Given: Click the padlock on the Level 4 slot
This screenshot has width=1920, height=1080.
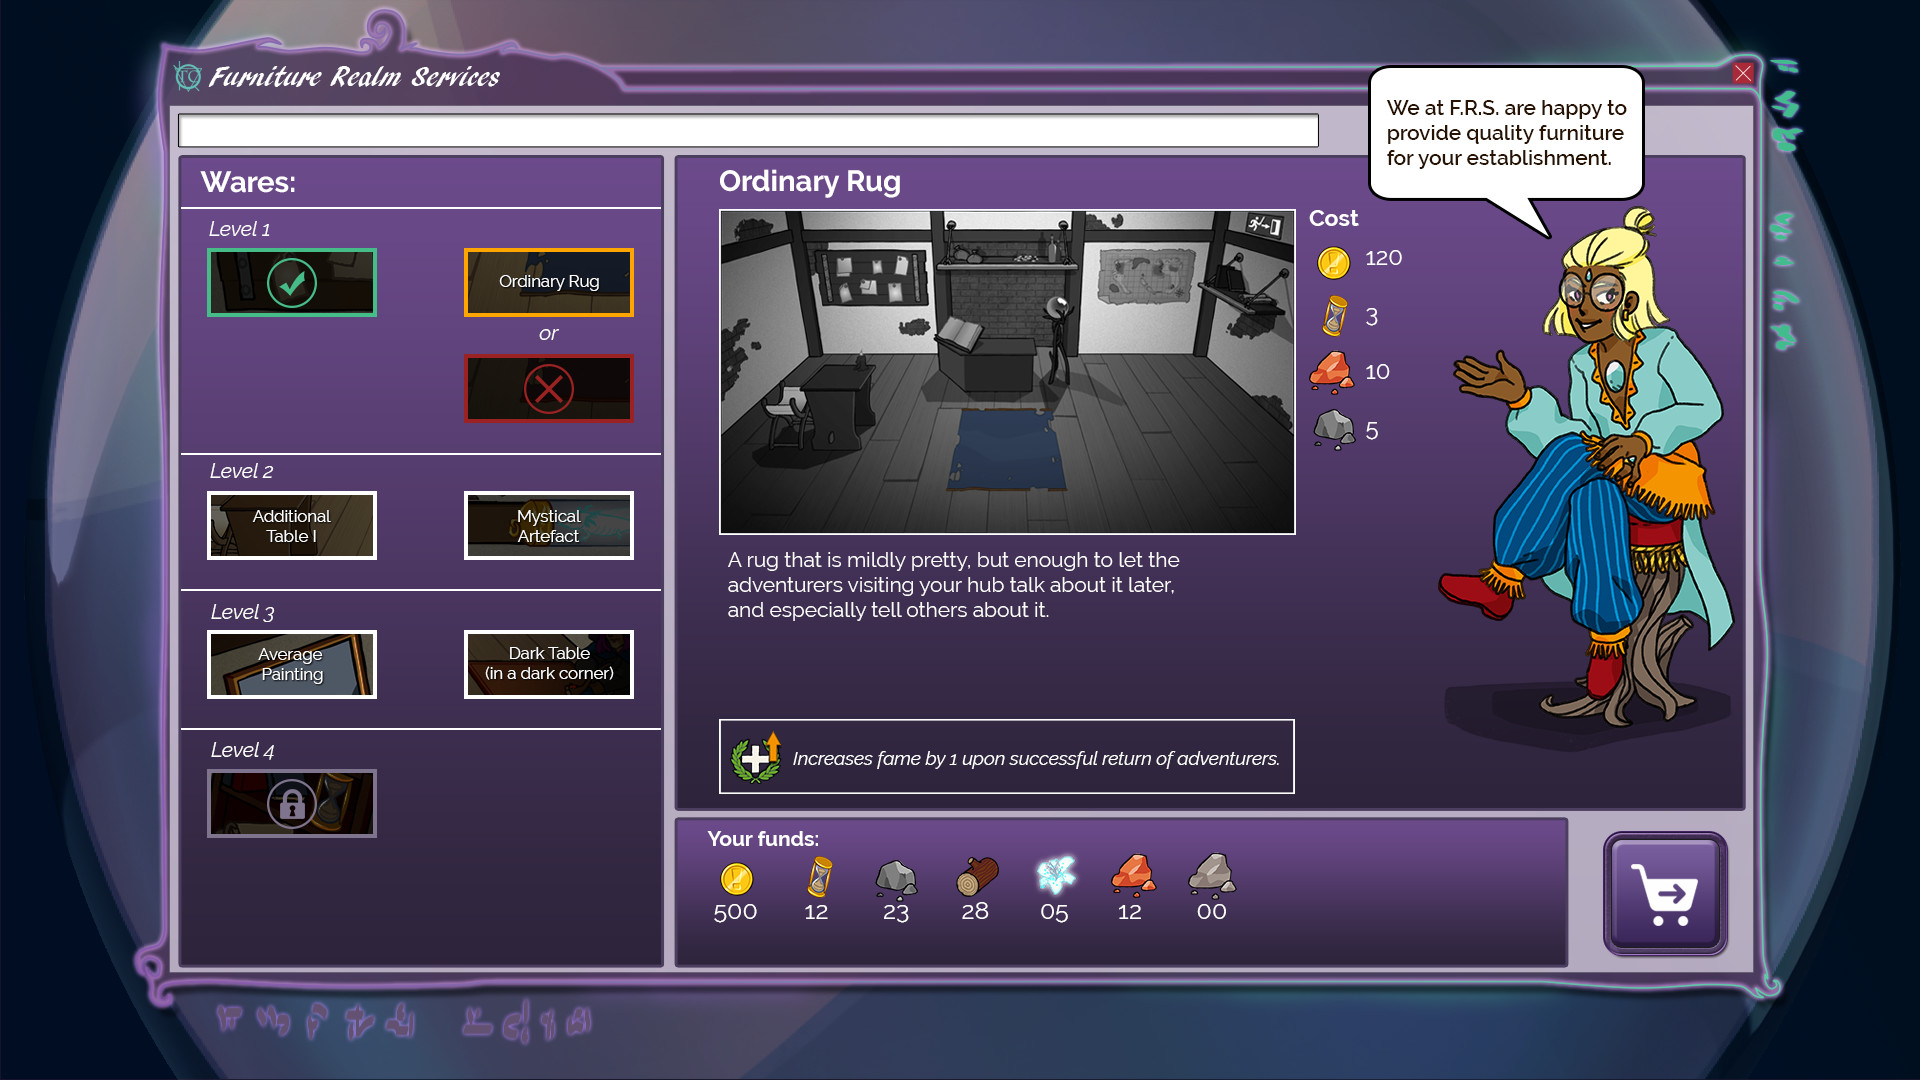Looking at the screenshot, I should [x=291, y=803].
